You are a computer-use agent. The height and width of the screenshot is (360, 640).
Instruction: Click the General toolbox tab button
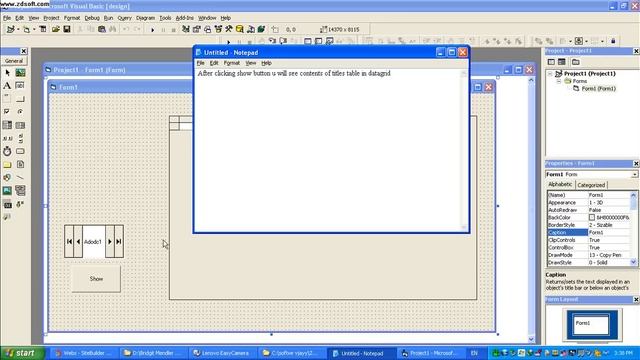click(x=14, y=61)
